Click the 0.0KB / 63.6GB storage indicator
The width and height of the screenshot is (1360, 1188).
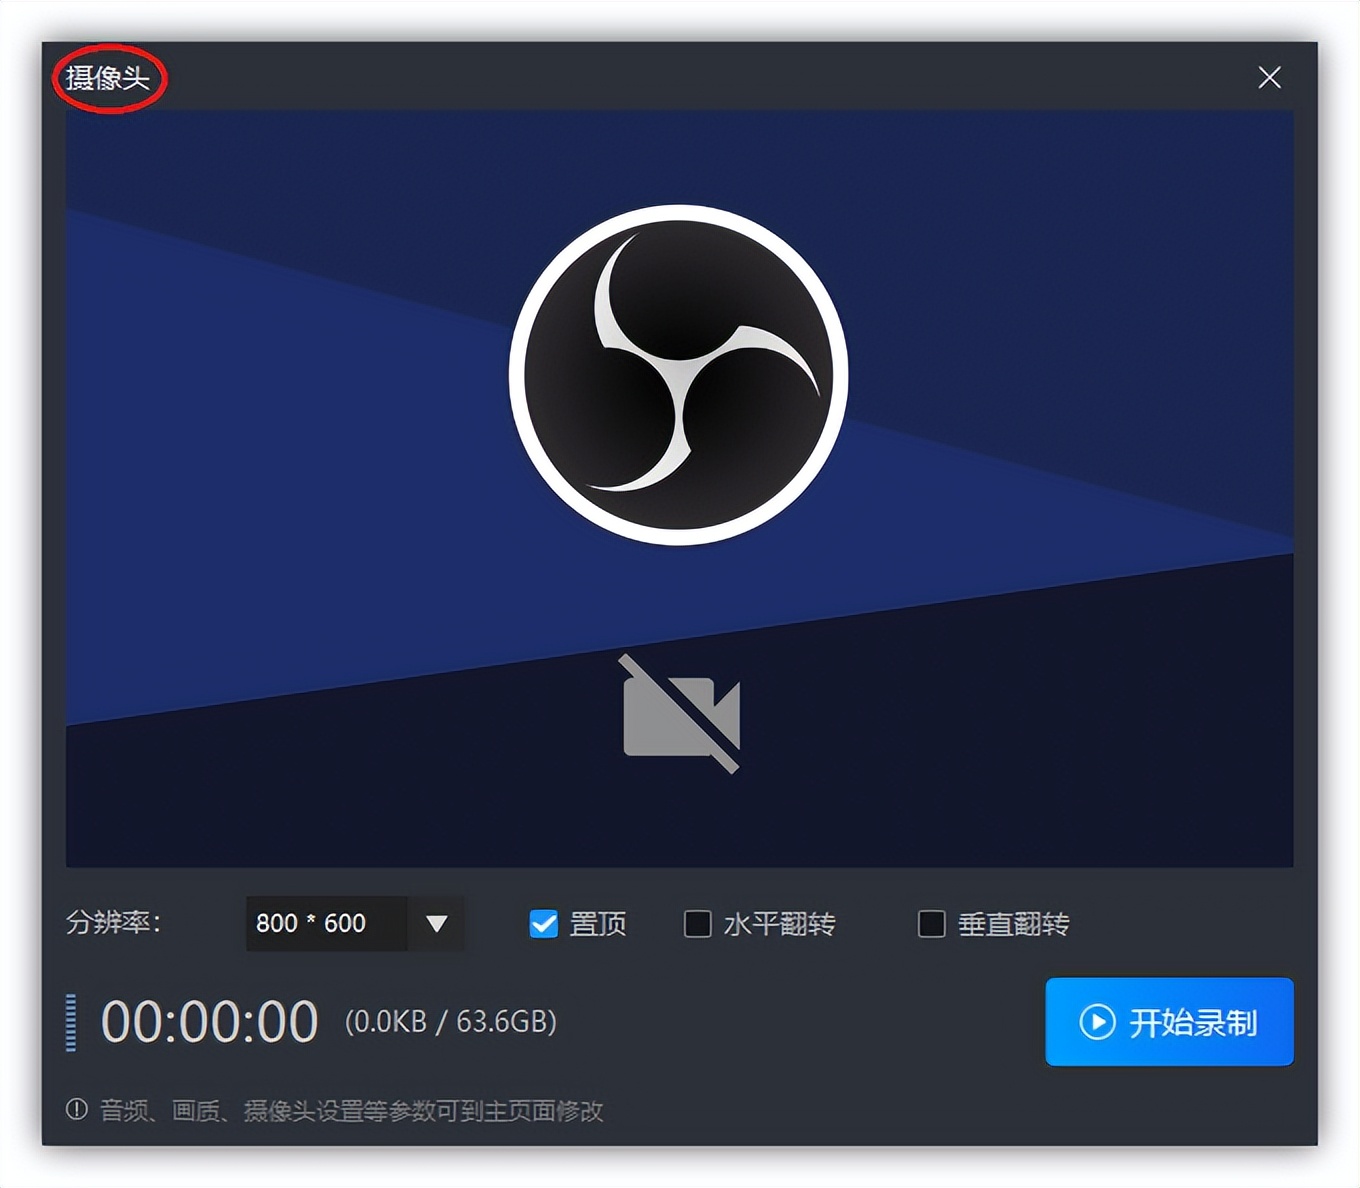point(452,1022)
